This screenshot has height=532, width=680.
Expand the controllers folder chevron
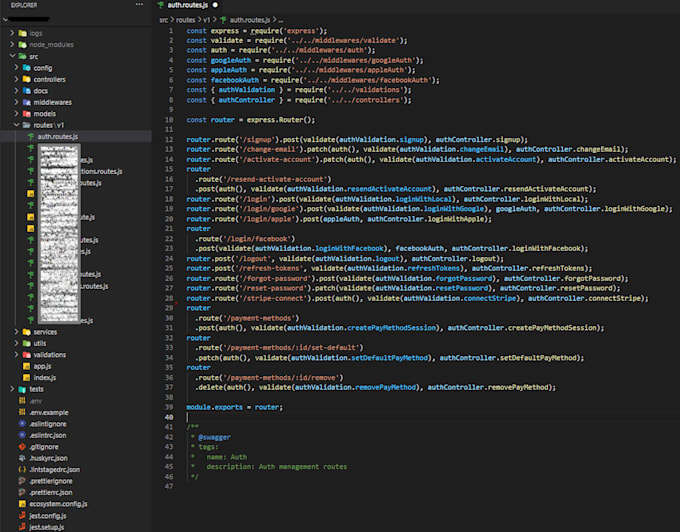coord(16,79)
